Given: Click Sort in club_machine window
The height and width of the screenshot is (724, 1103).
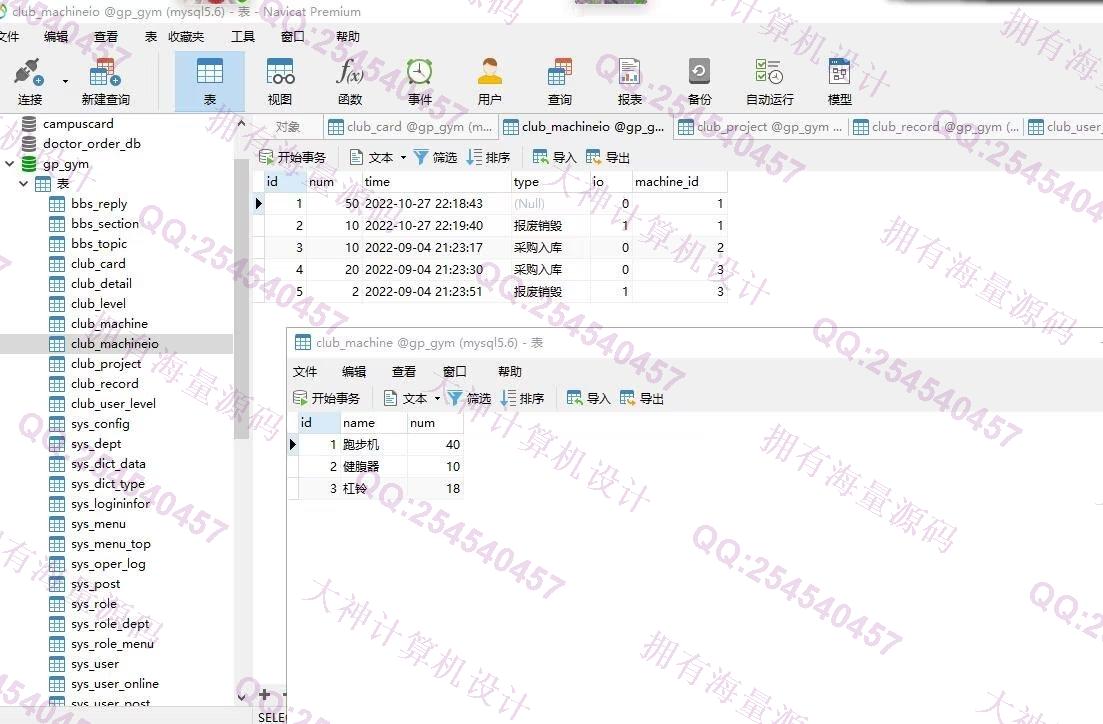Looking at the screenshot, I should pos(523,399).
